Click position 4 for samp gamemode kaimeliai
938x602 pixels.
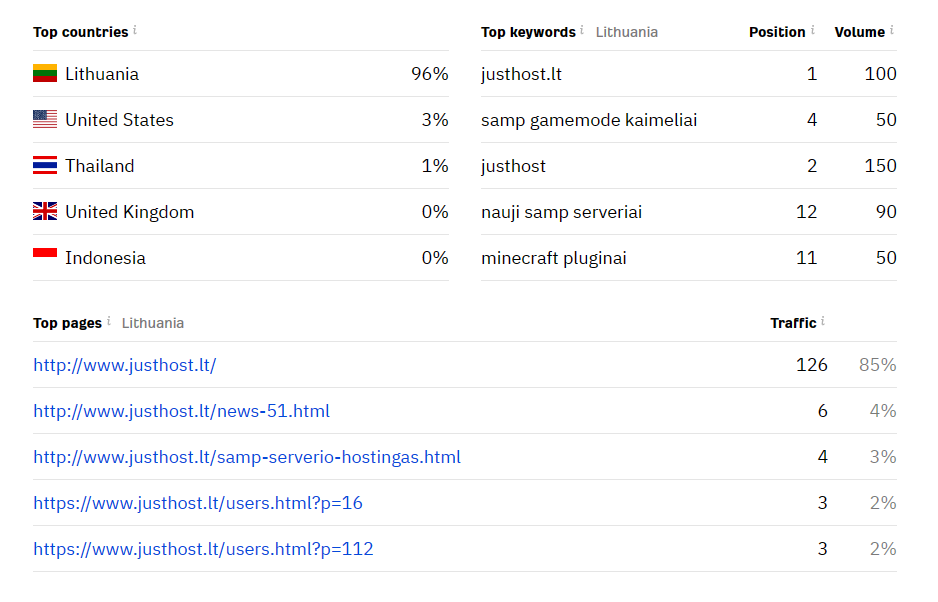pos(812,120)
